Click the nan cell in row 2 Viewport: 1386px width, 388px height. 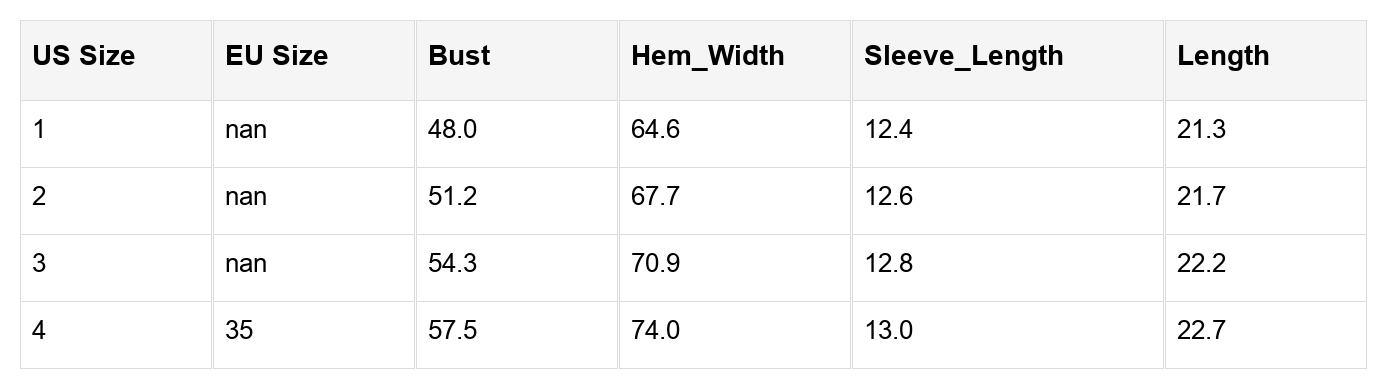pos(314,201)
